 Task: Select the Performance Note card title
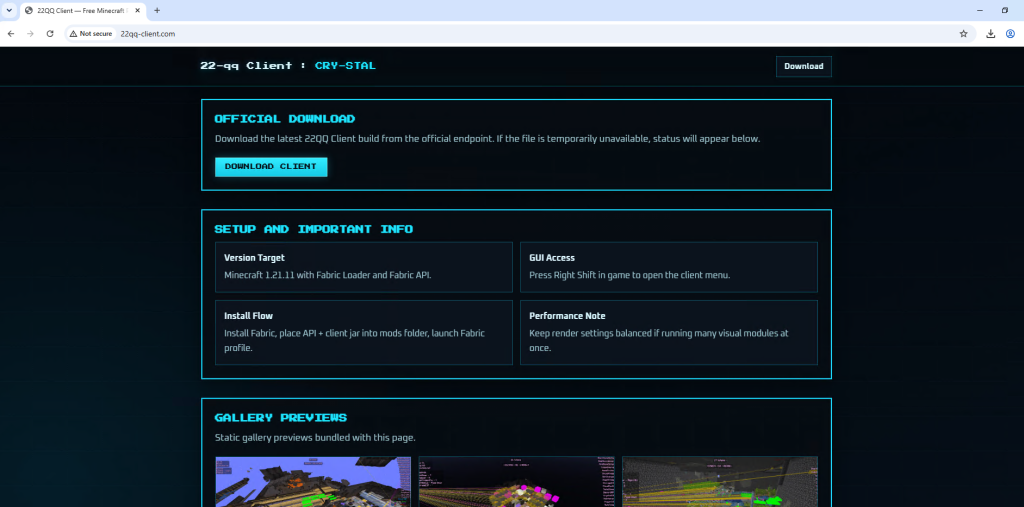[x=567, y=316]
